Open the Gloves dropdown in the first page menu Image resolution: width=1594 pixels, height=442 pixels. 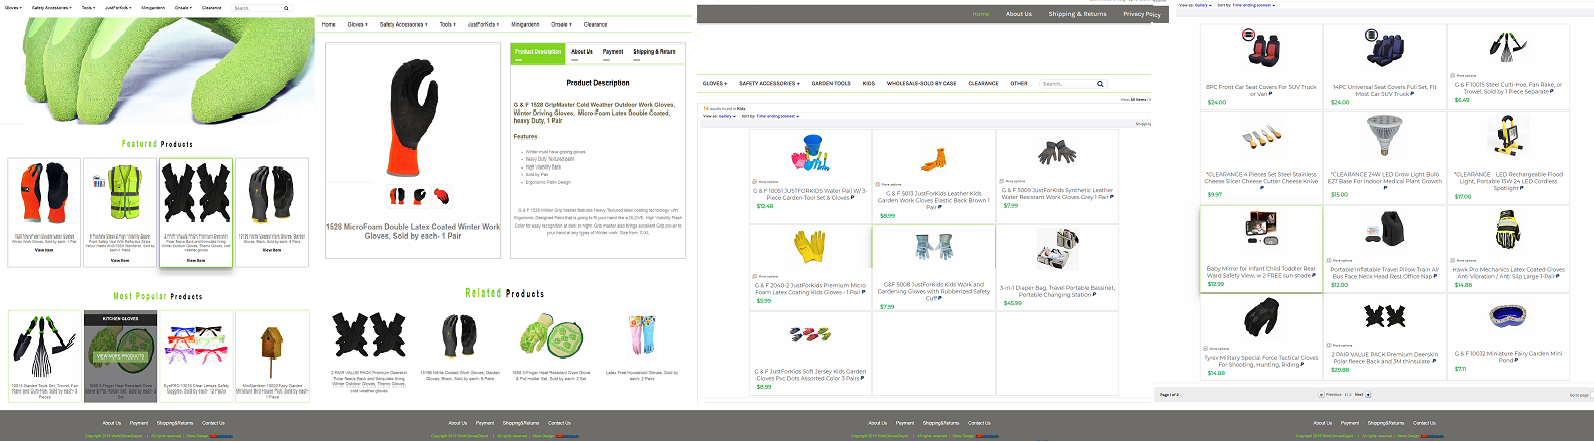click(12, 8)
